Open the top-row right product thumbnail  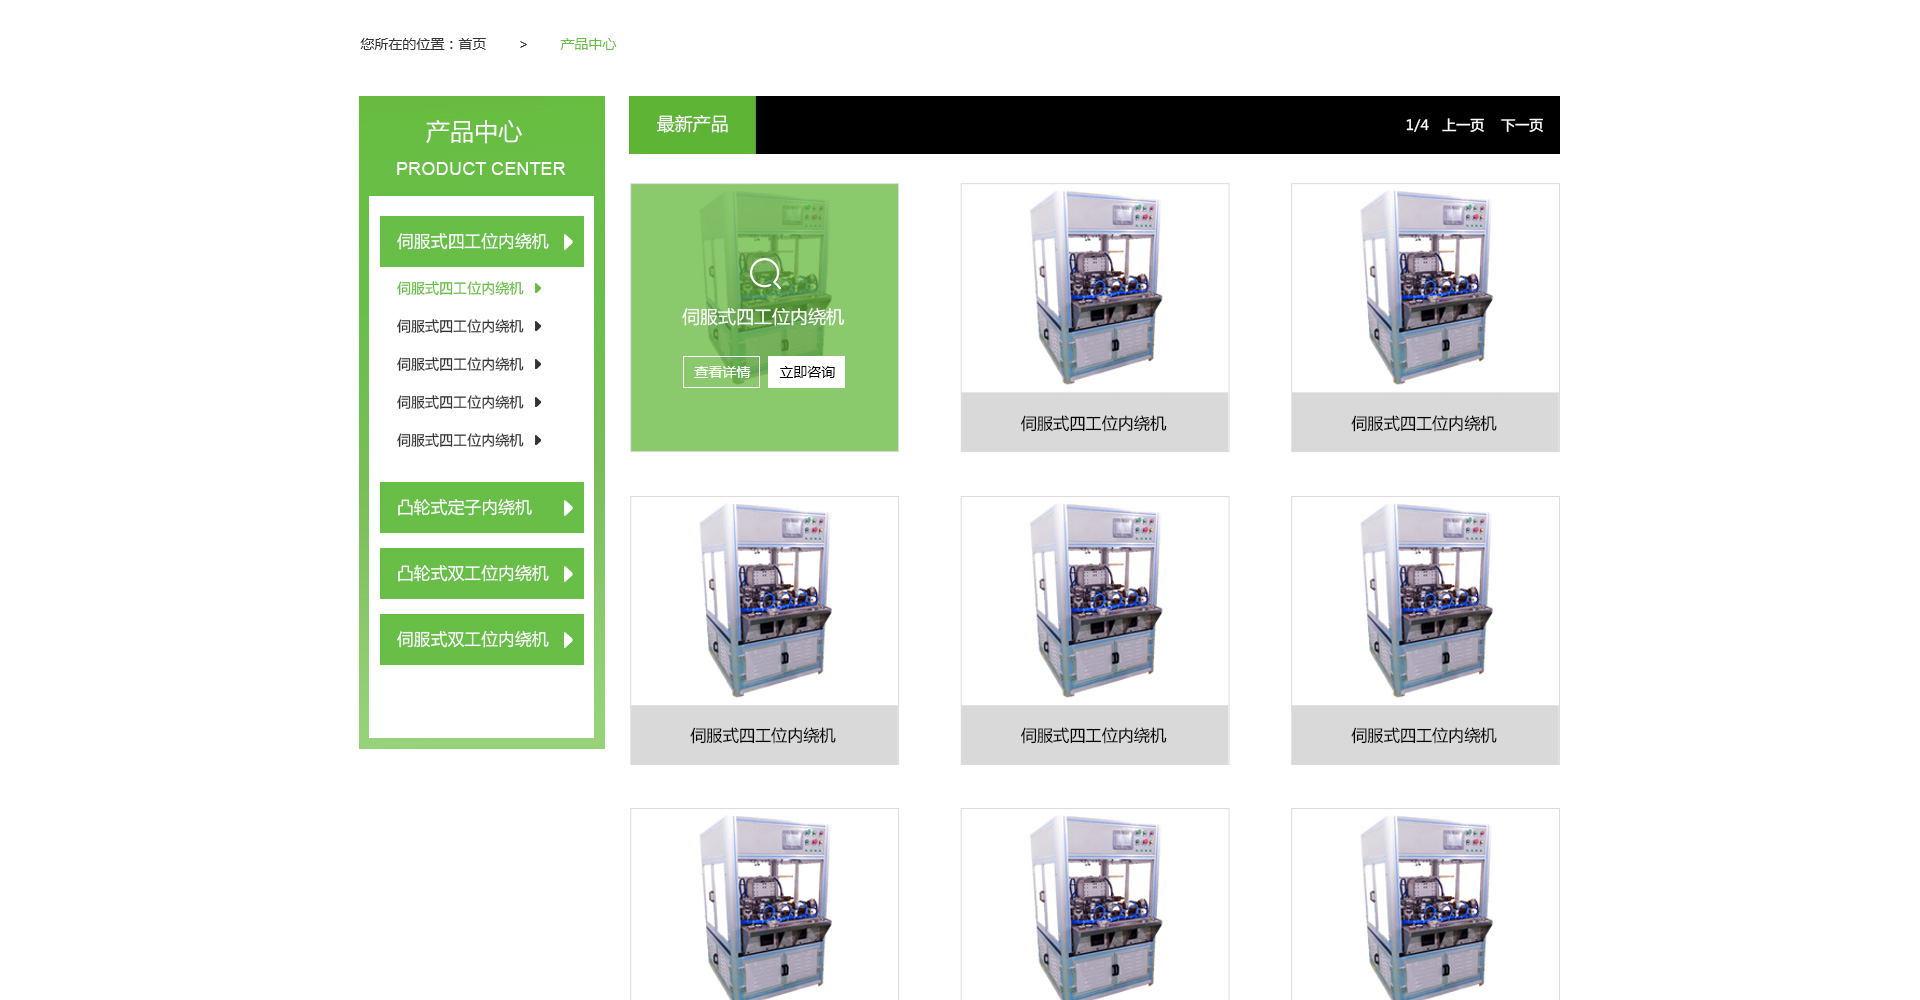tap(1425, 288)
